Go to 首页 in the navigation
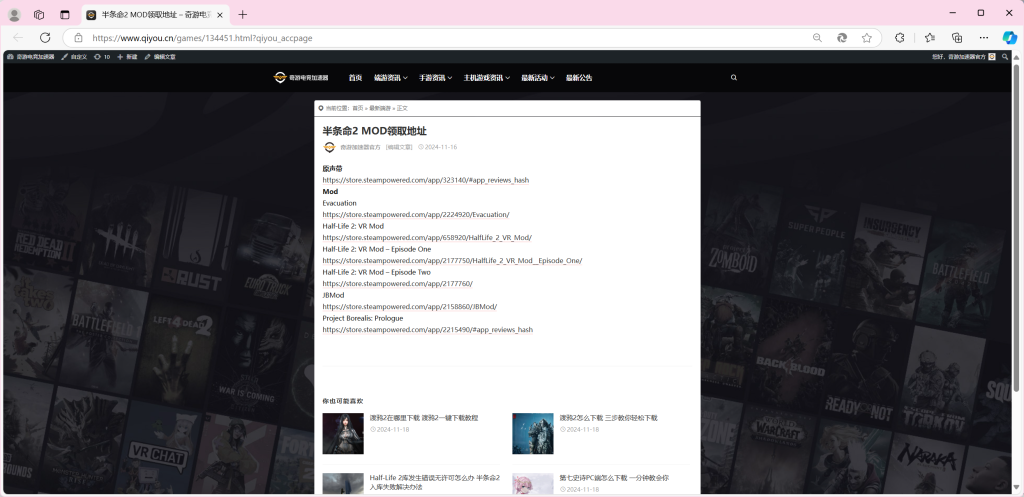This screenshot has height=497, width=1024. tap(355, 78)
